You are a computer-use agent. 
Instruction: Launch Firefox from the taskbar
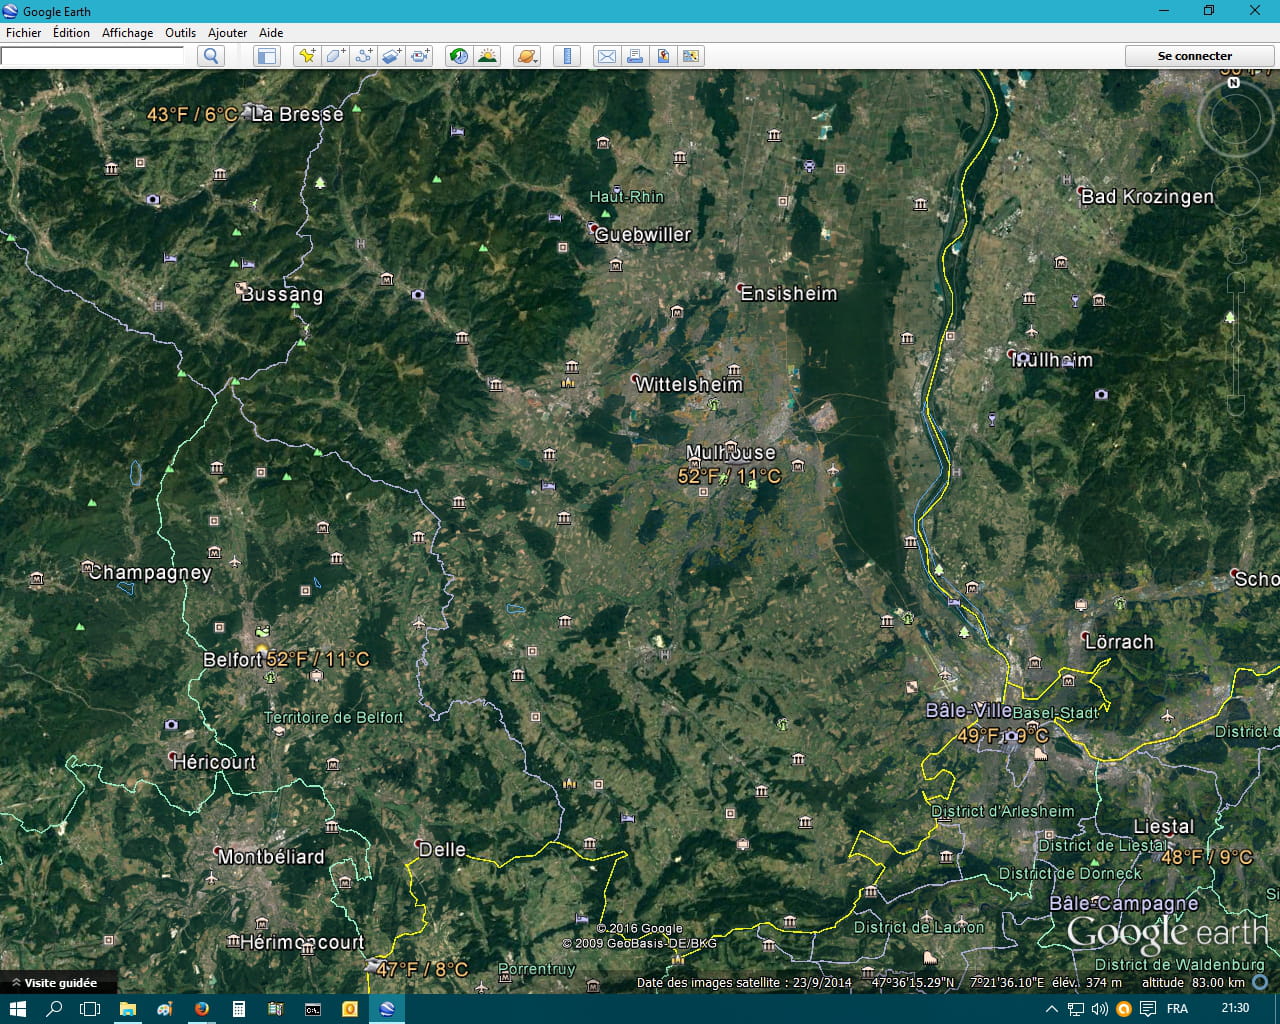(x=201, y=1009)
